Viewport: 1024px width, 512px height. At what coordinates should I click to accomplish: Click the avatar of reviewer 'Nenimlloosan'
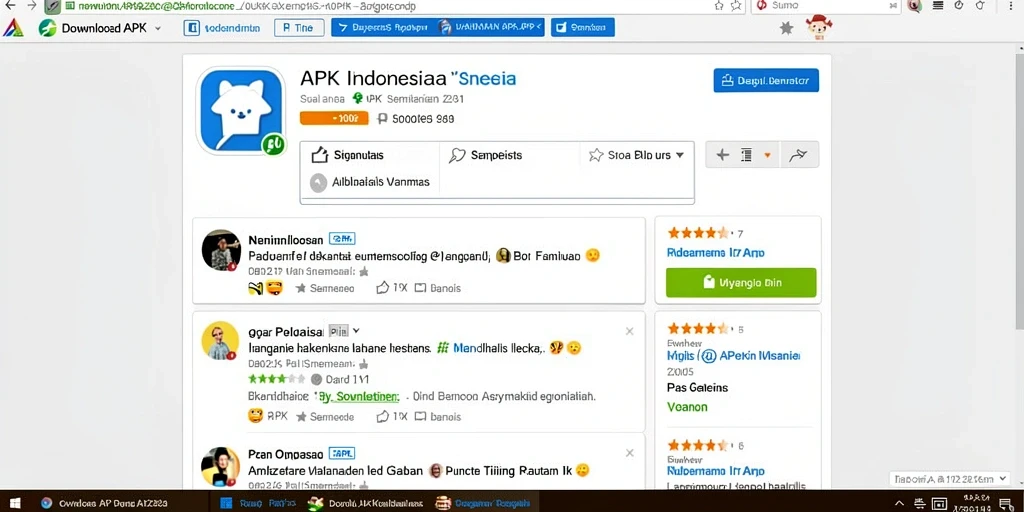click(x=221, y=250)
